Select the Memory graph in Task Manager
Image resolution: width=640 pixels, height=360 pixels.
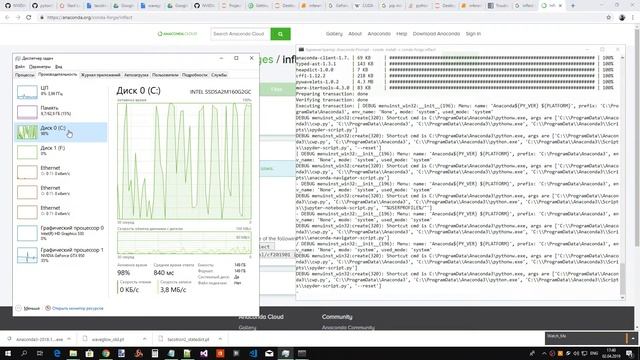click(x=61, y=112)
